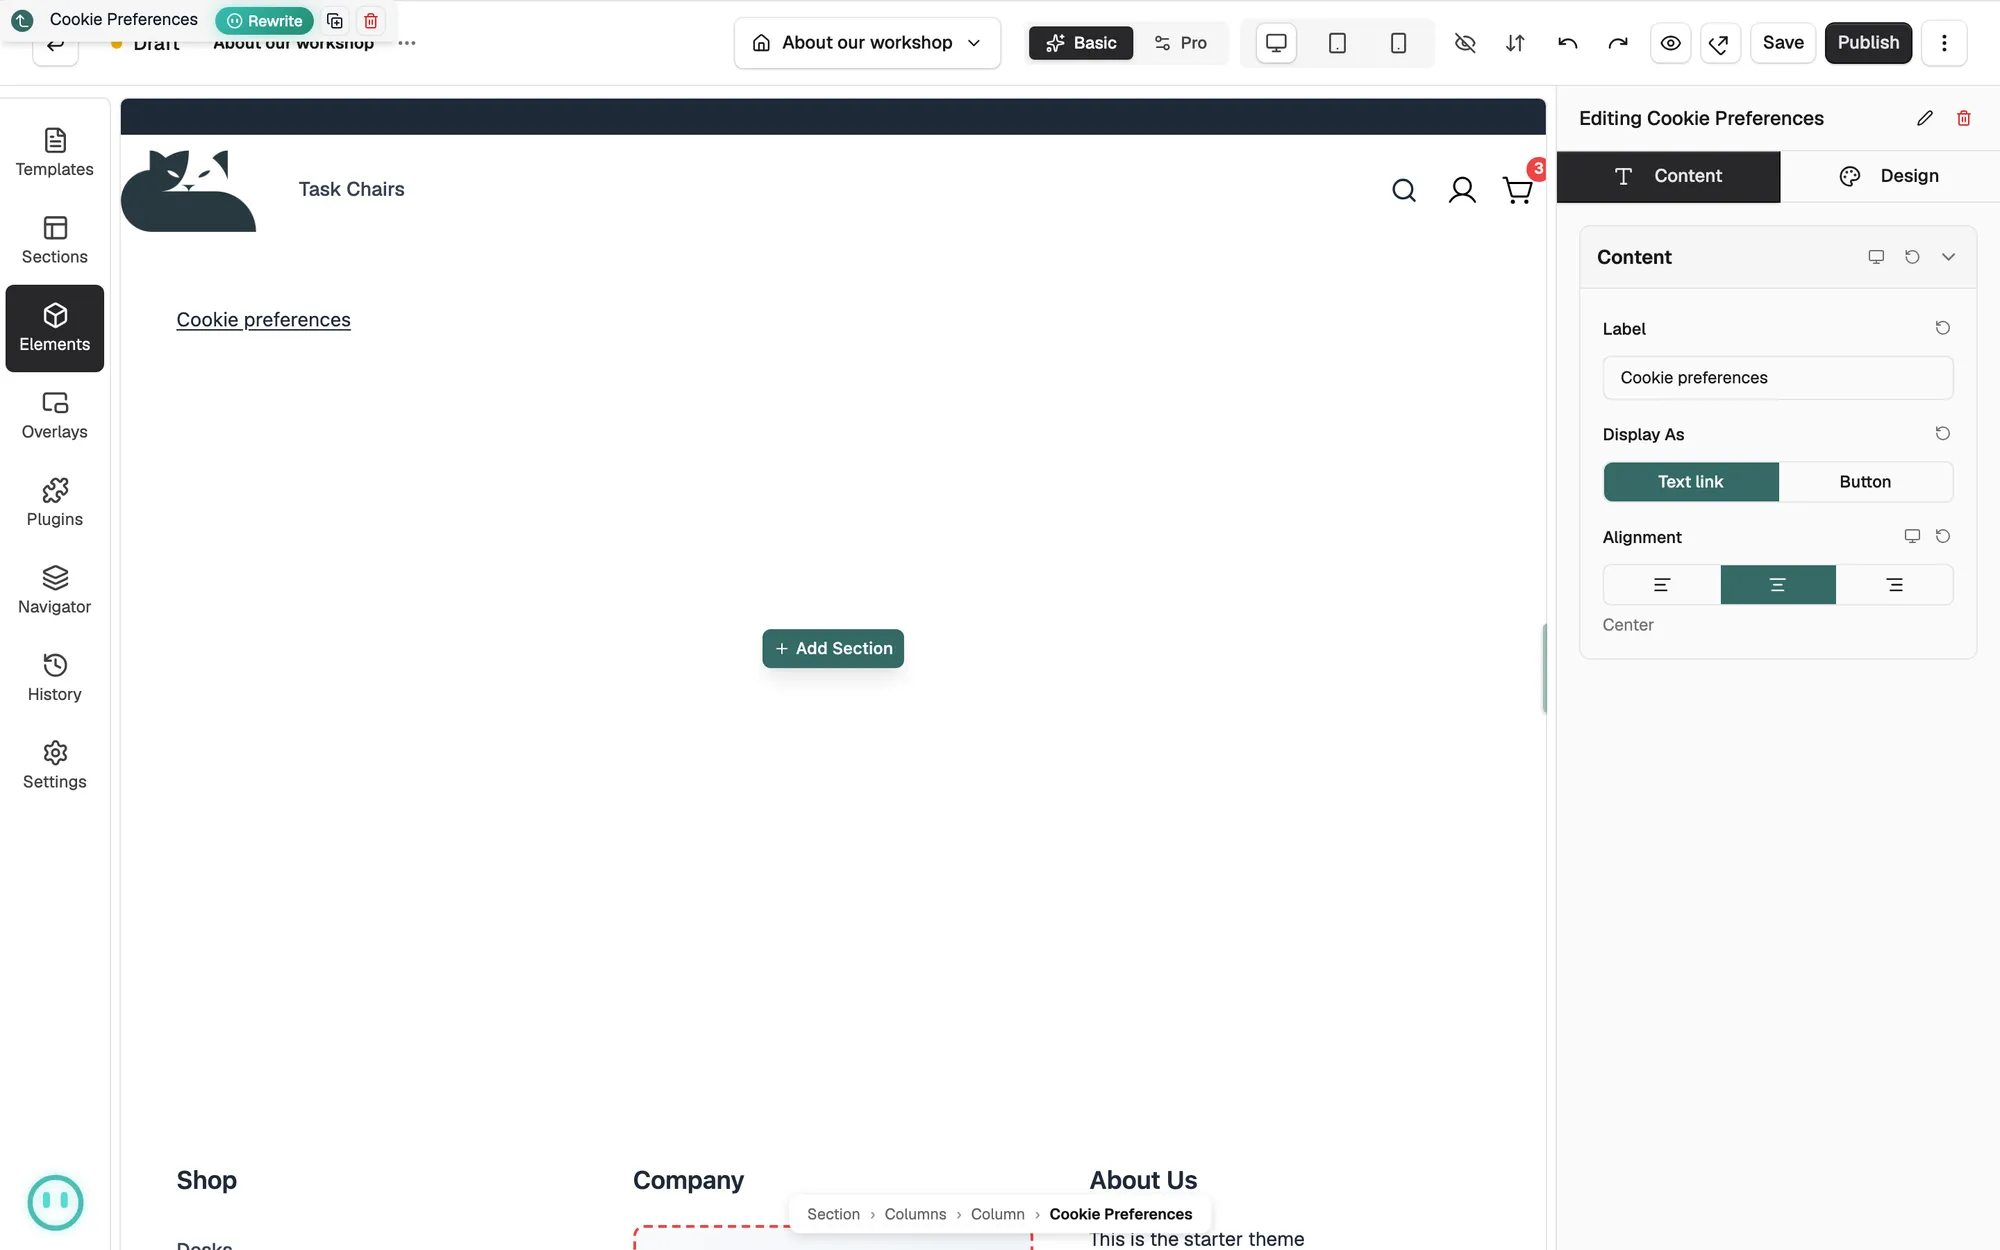The image size is (2000, 1250).
Task: Reset the Label field
Action: click(x=1943, y=328)
